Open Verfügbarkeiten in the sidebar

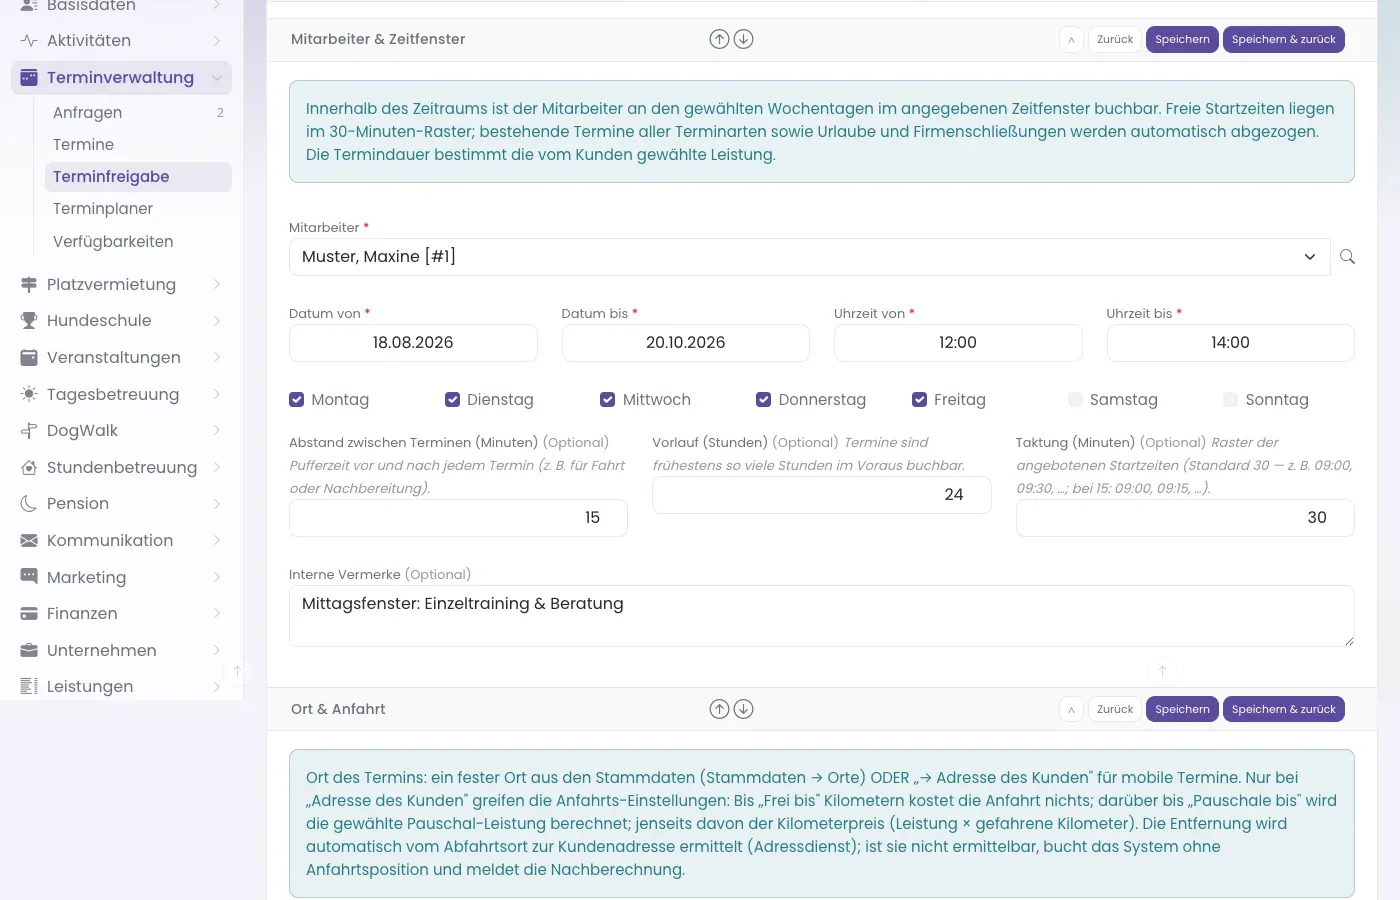(138, 242)
